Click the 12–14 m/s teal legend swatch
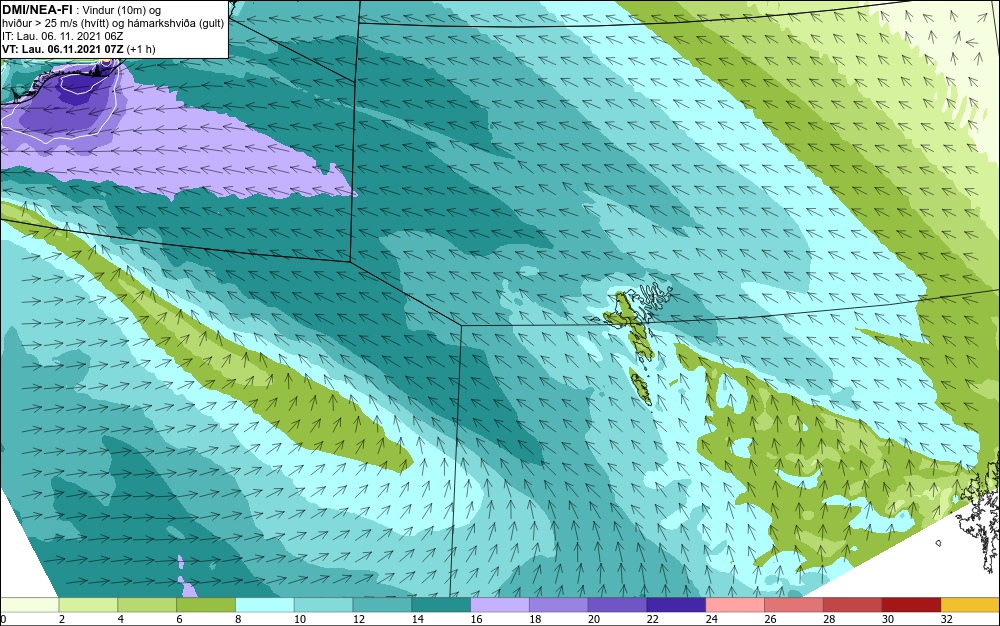This screenshot has height=626, width=1000. (x=382, y=605)
